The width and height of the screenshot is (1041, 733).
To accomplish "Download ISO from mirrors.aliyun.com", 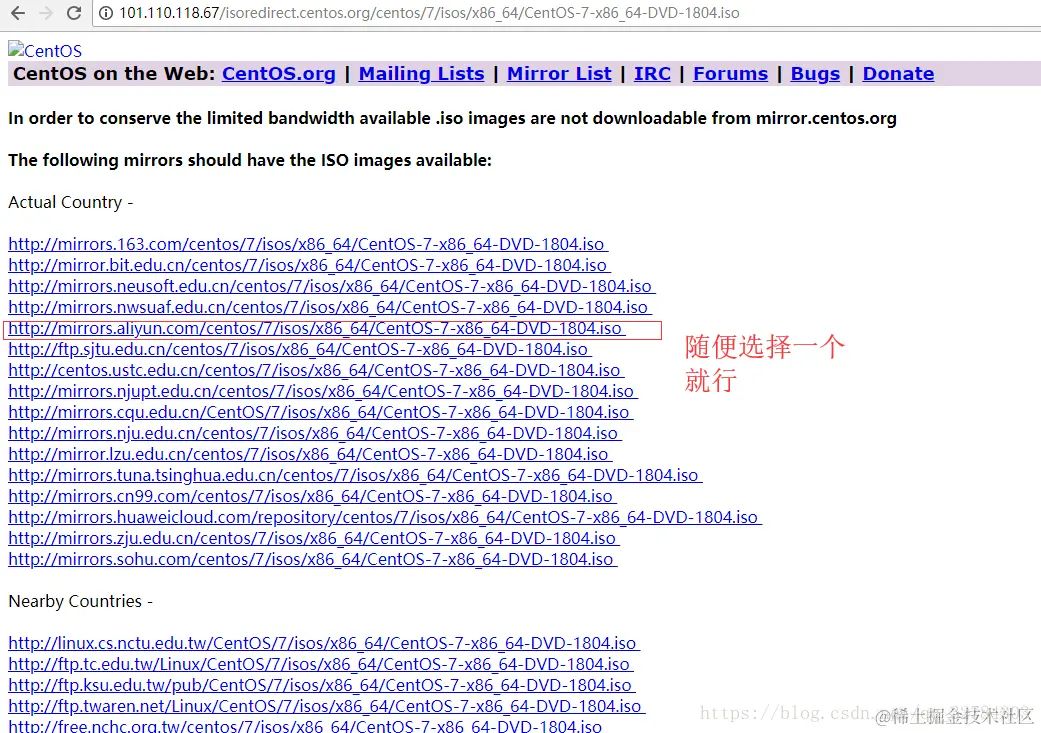I will (x=317, y=328).
